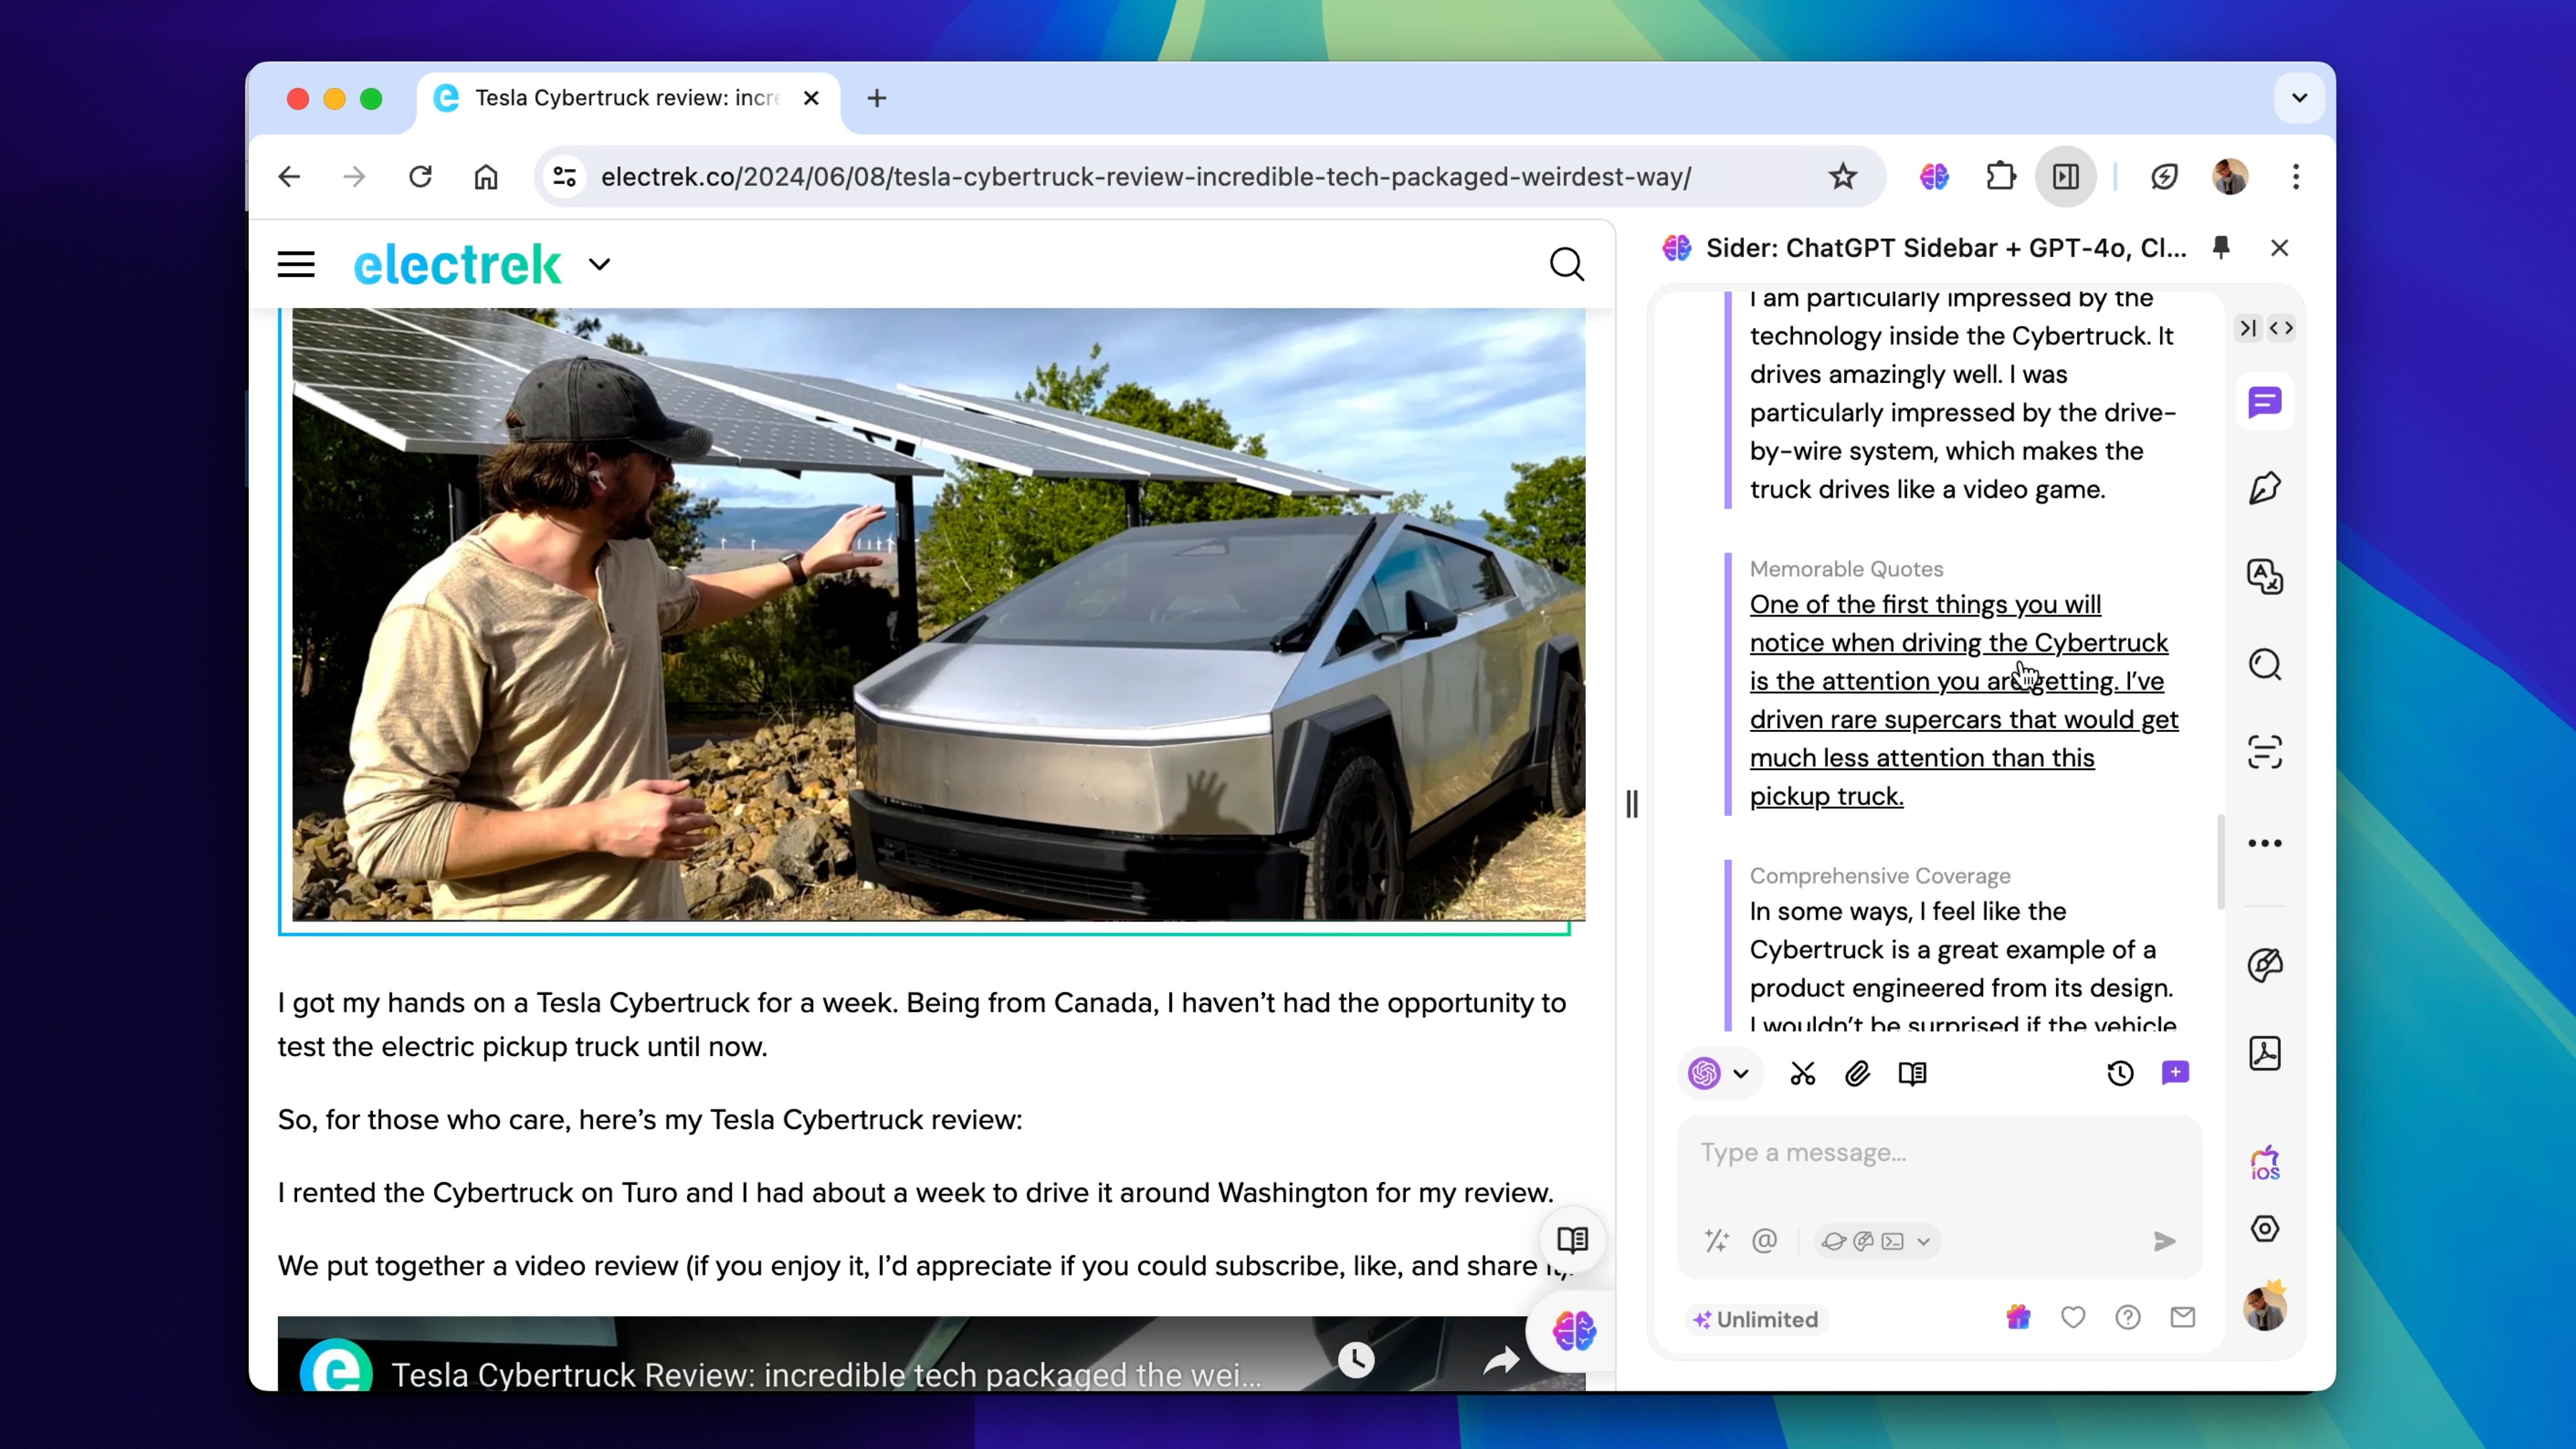
Task: Expand the electrek site dropdown arrow
Action: click(x=599, y=265)
